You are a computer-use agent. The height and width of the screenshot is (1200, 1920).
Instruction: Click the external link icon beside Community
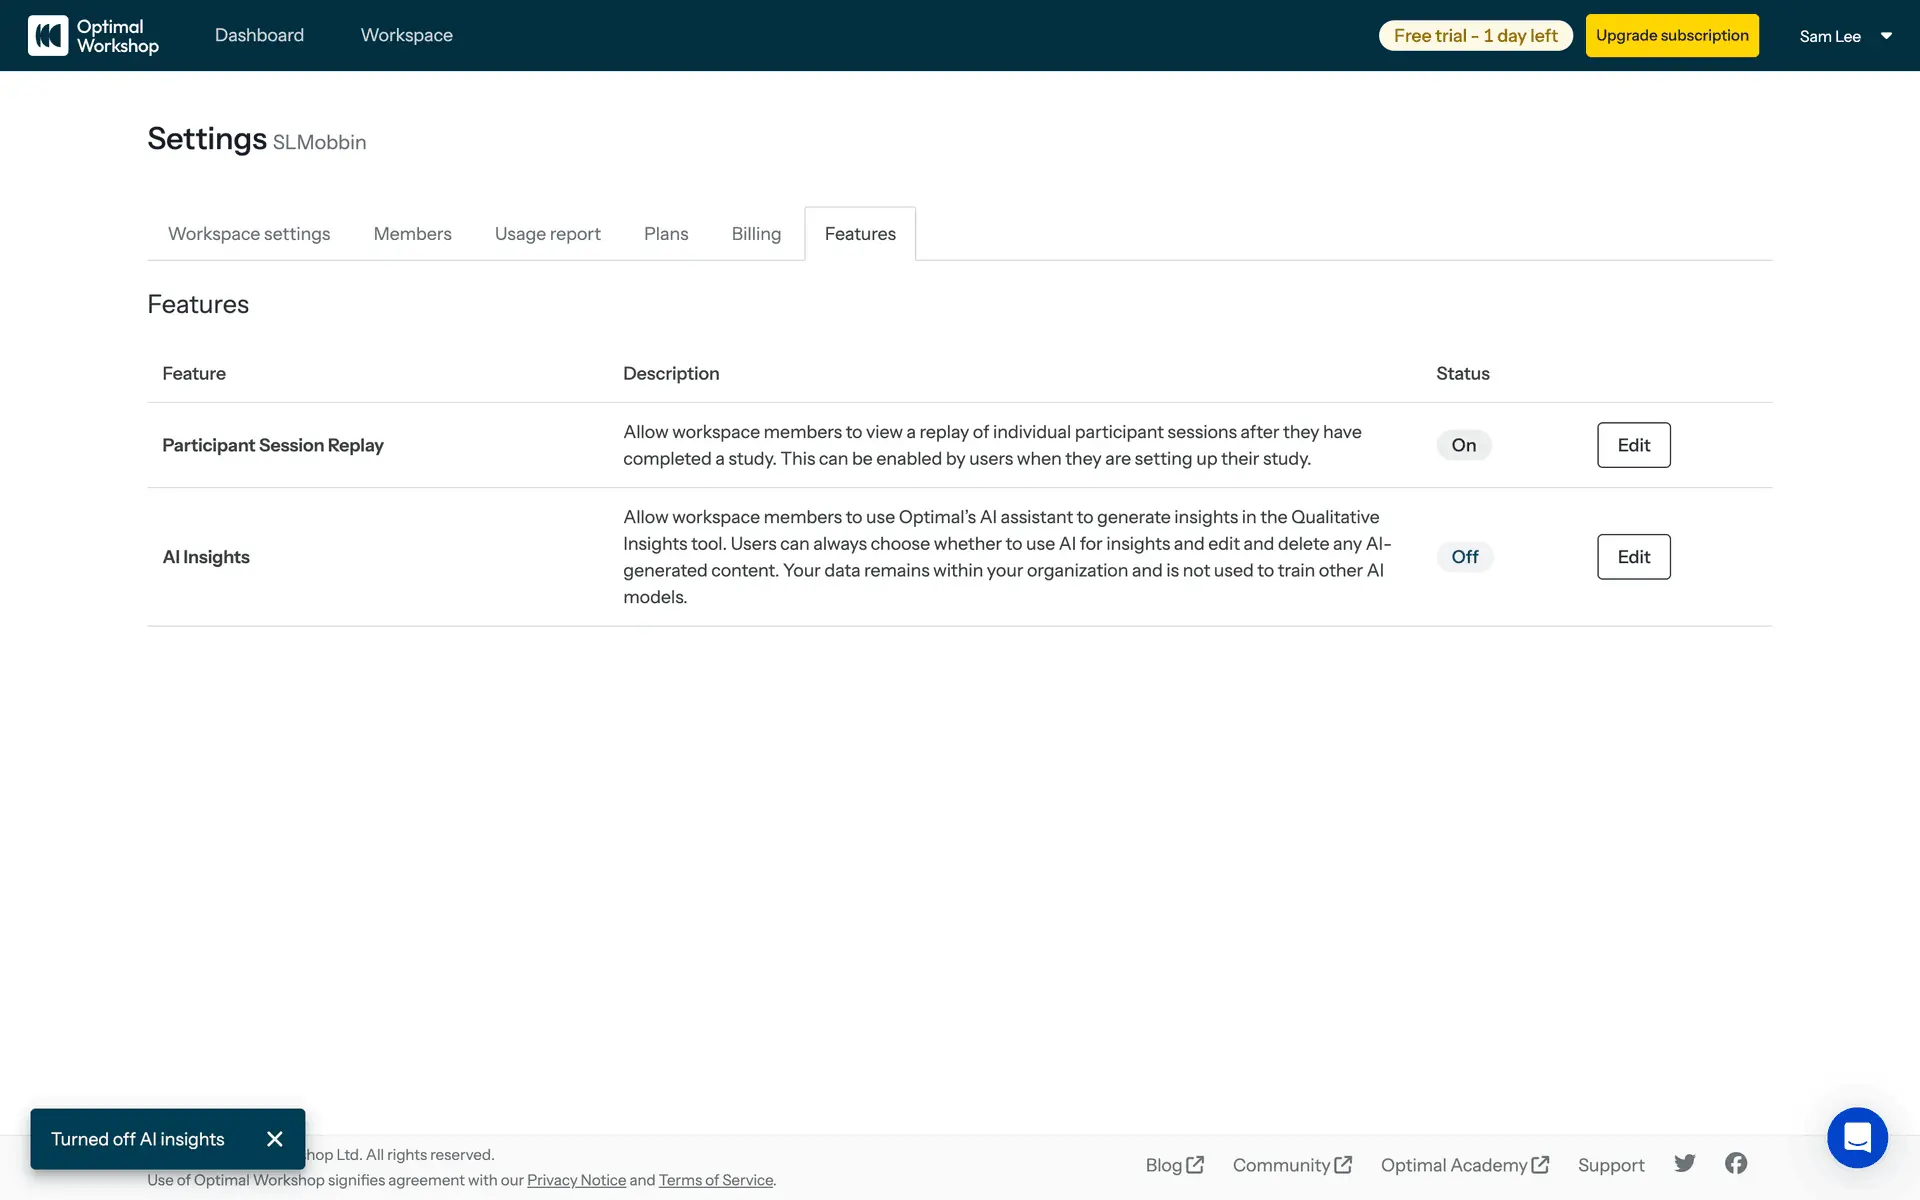(x=1343, y=1165)
